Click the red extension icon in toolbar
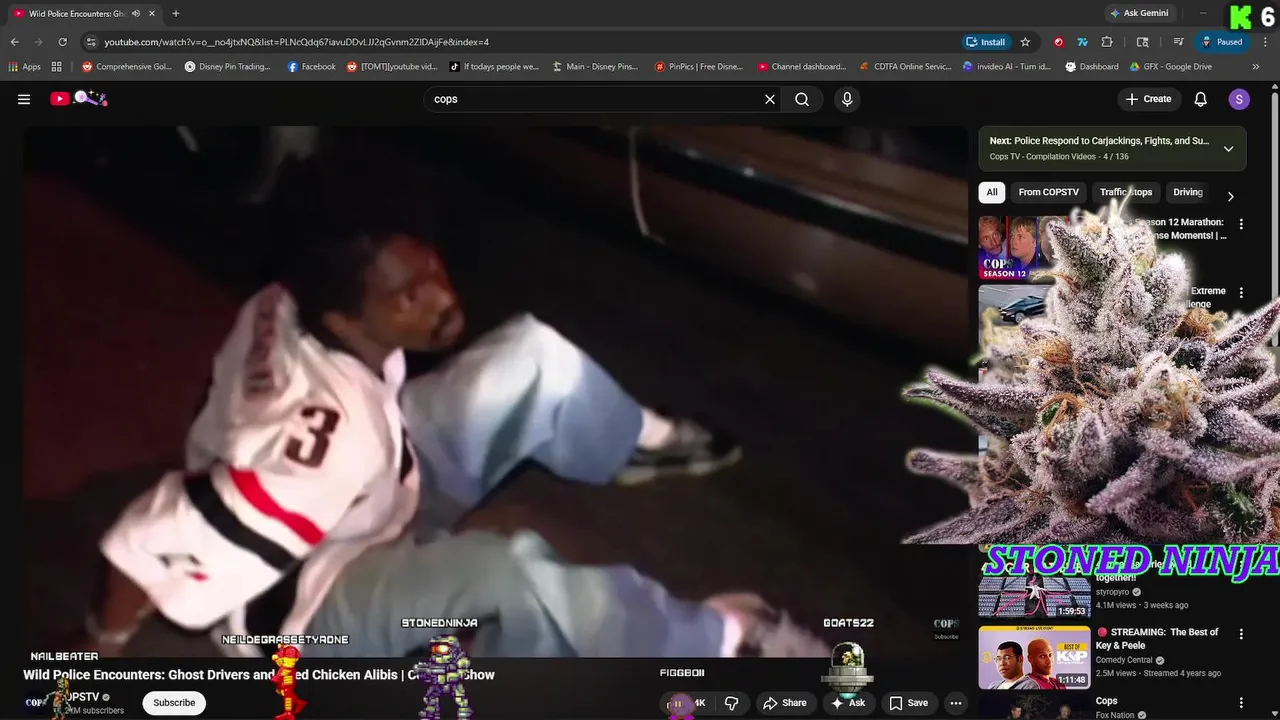 [1058, 42]
